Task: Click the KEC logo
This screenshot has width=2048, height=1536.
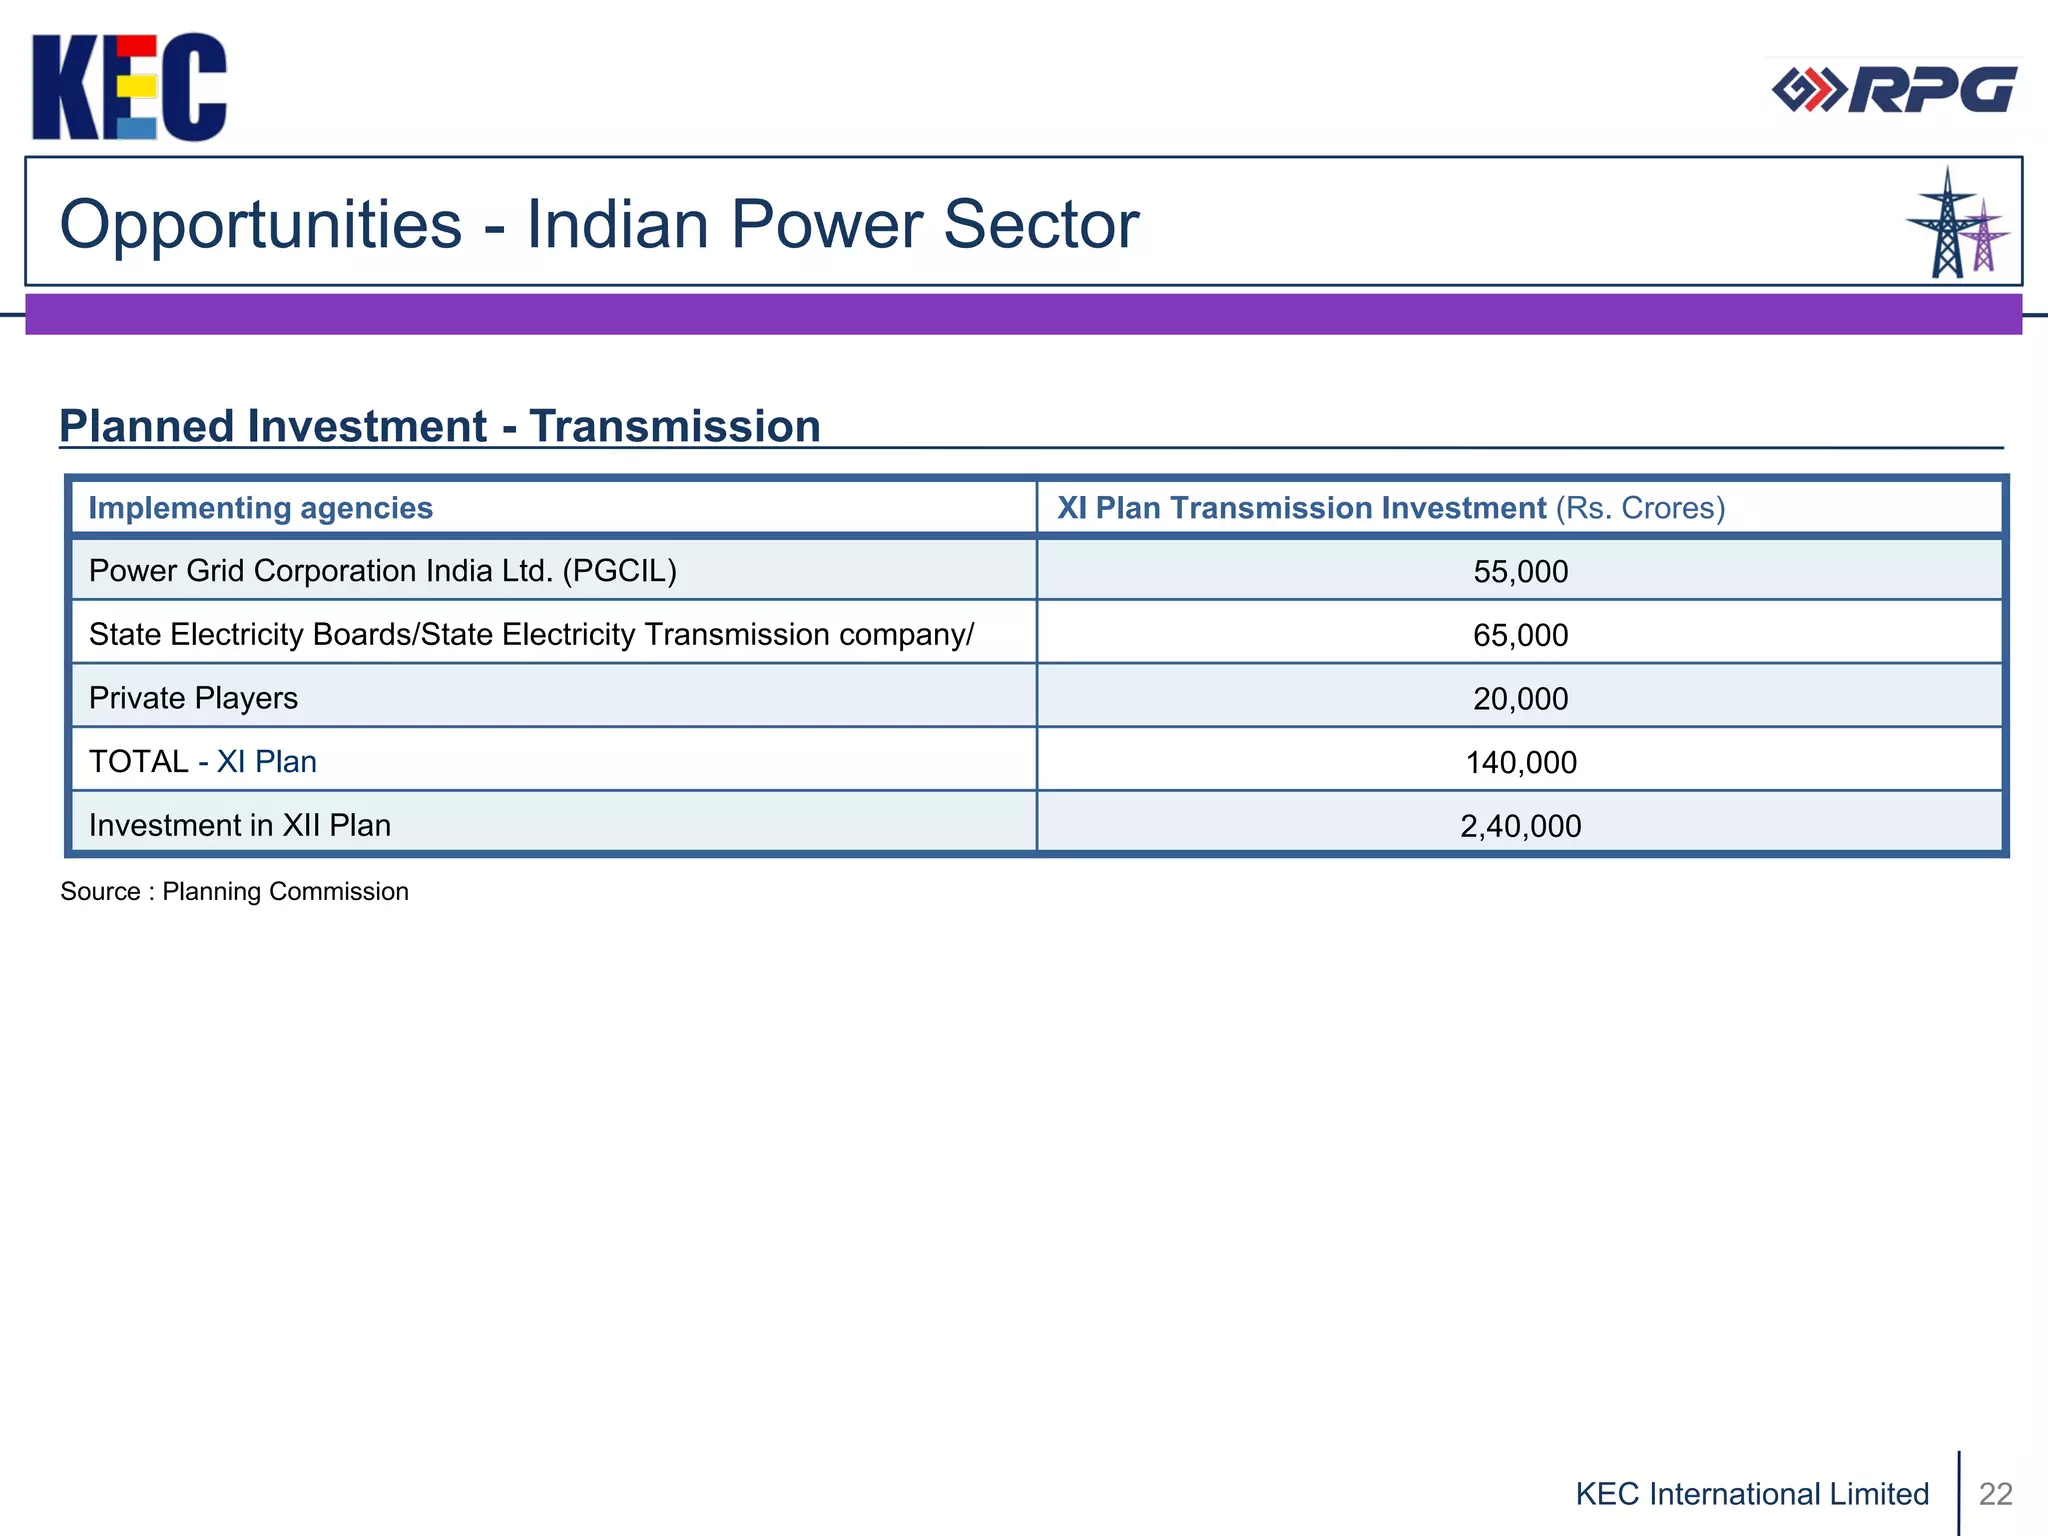Action: point(129,87)
